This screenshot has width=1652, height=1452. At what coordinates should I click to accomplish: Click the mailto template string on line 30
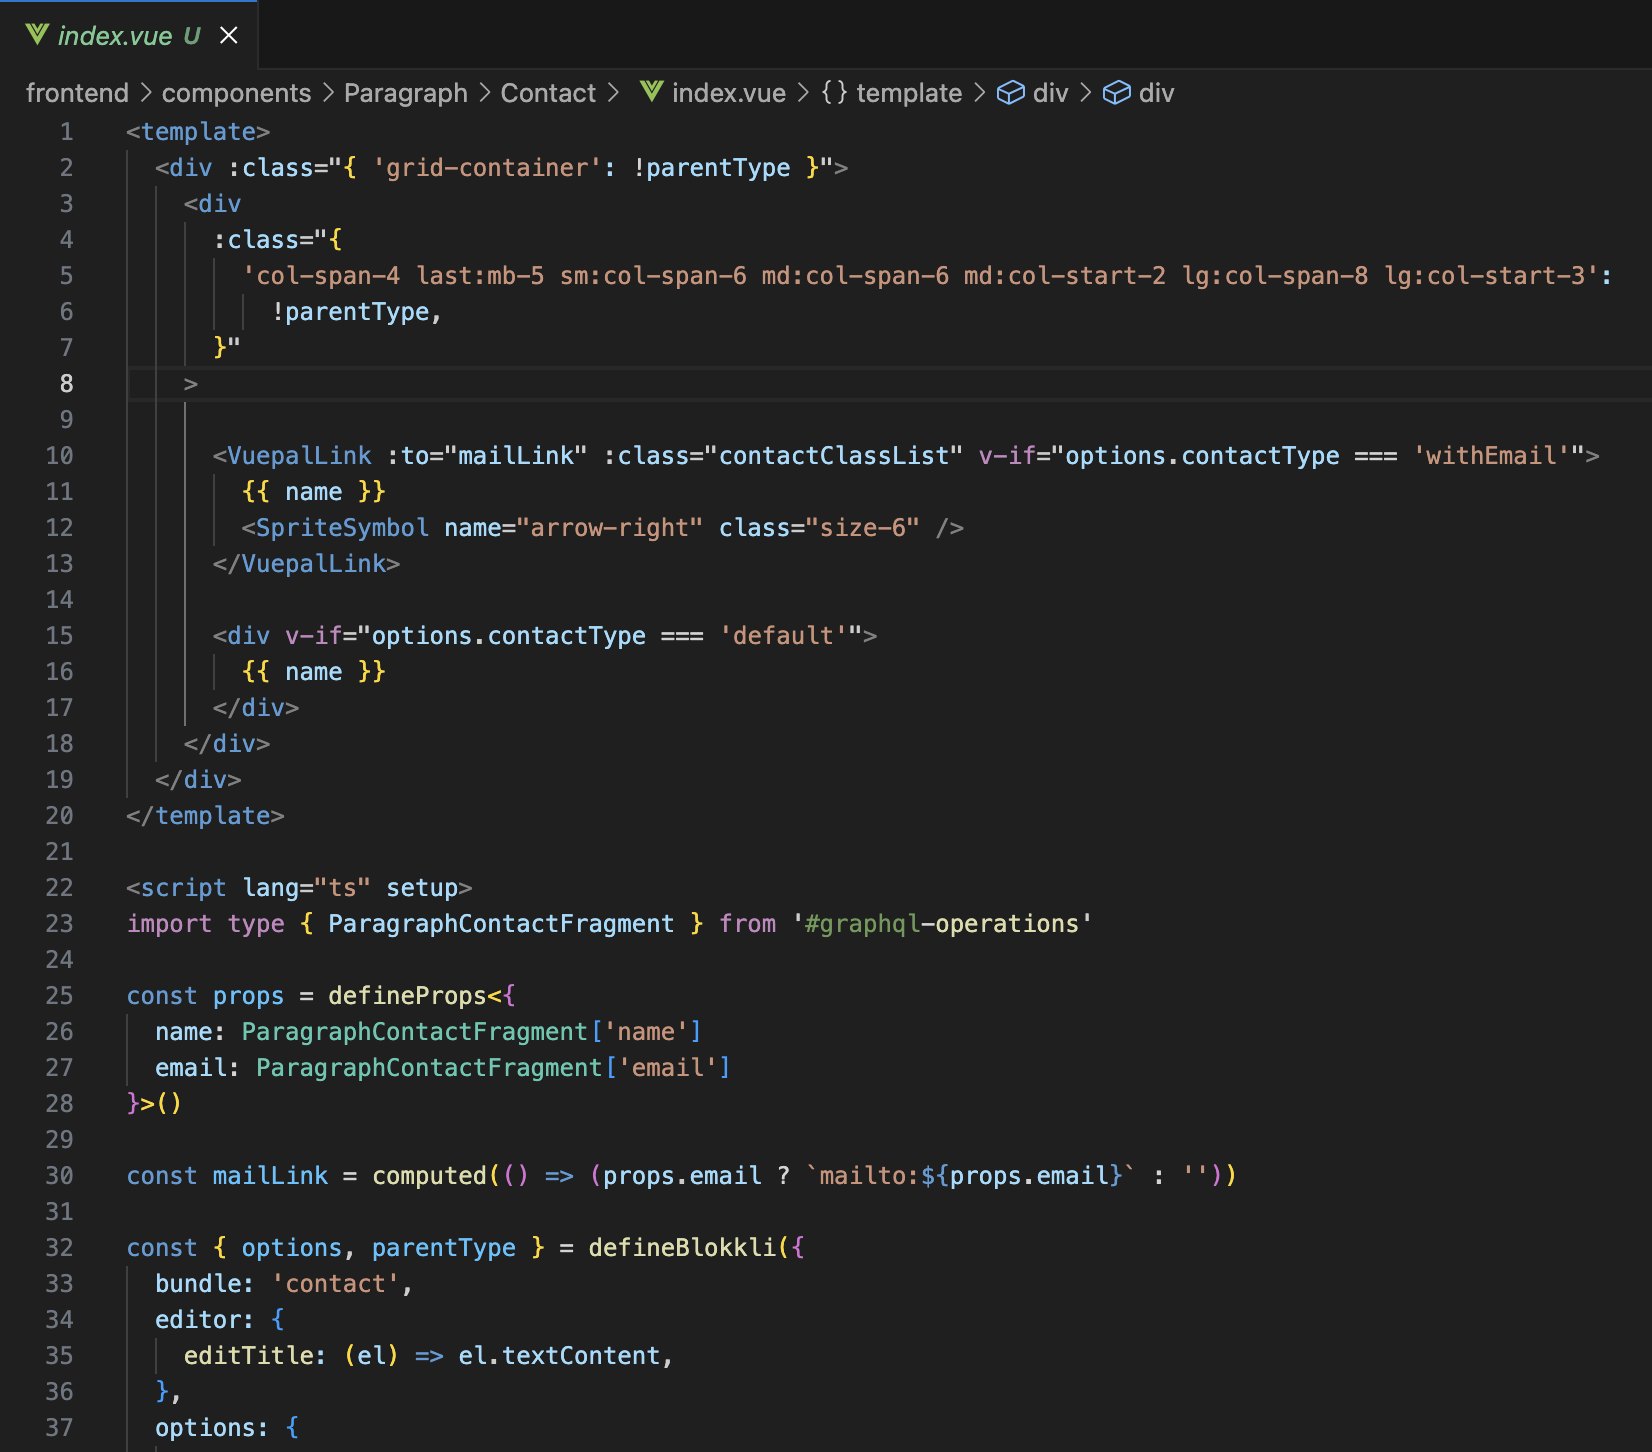970,1176
